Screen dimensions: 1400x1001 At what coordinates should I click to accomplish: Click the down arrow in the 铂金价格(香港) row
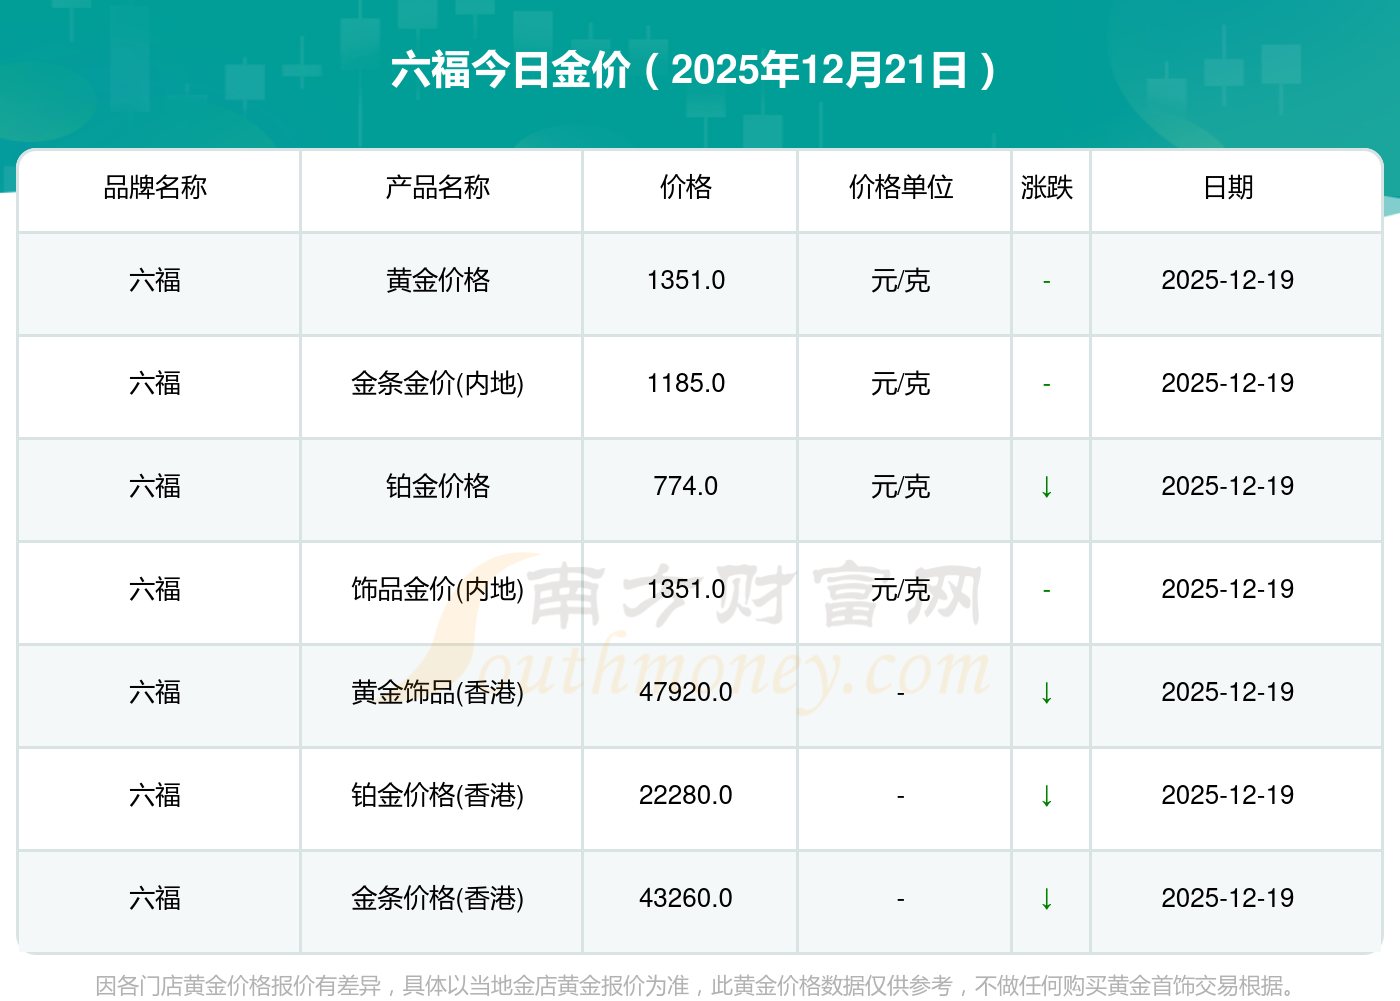pos(1046,796)
